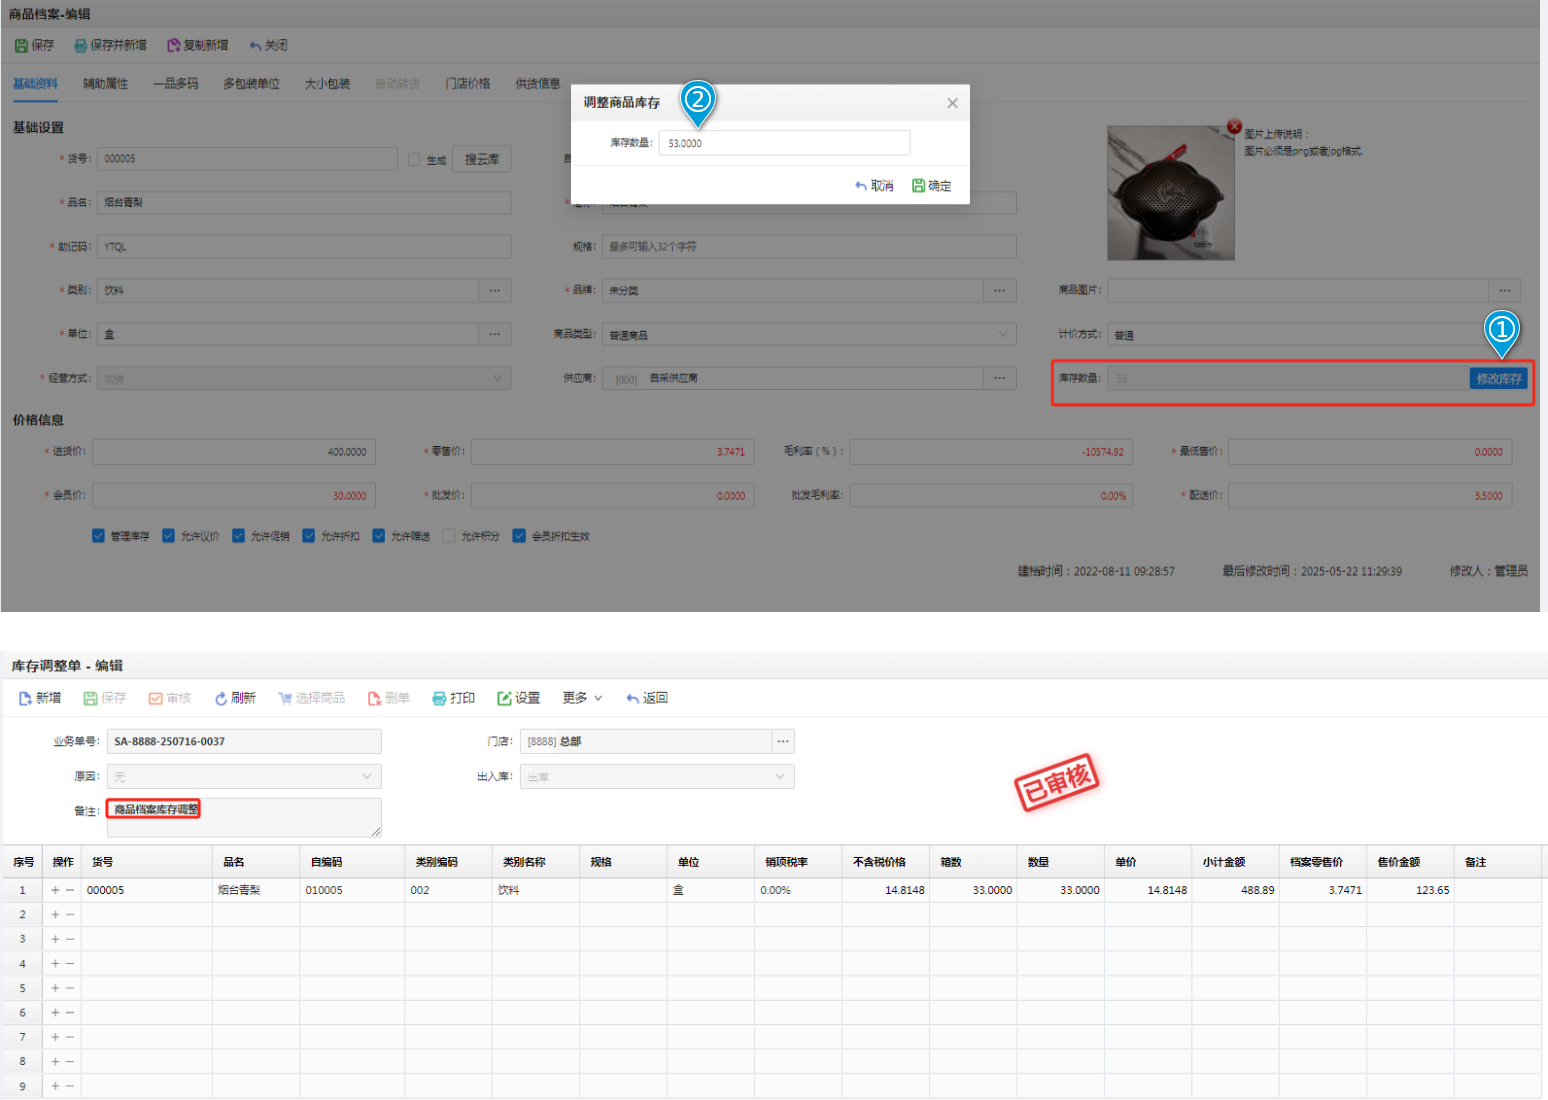Remove the product image with the red X
Screen dimensions: 1548x1100
coord(1234,127)
